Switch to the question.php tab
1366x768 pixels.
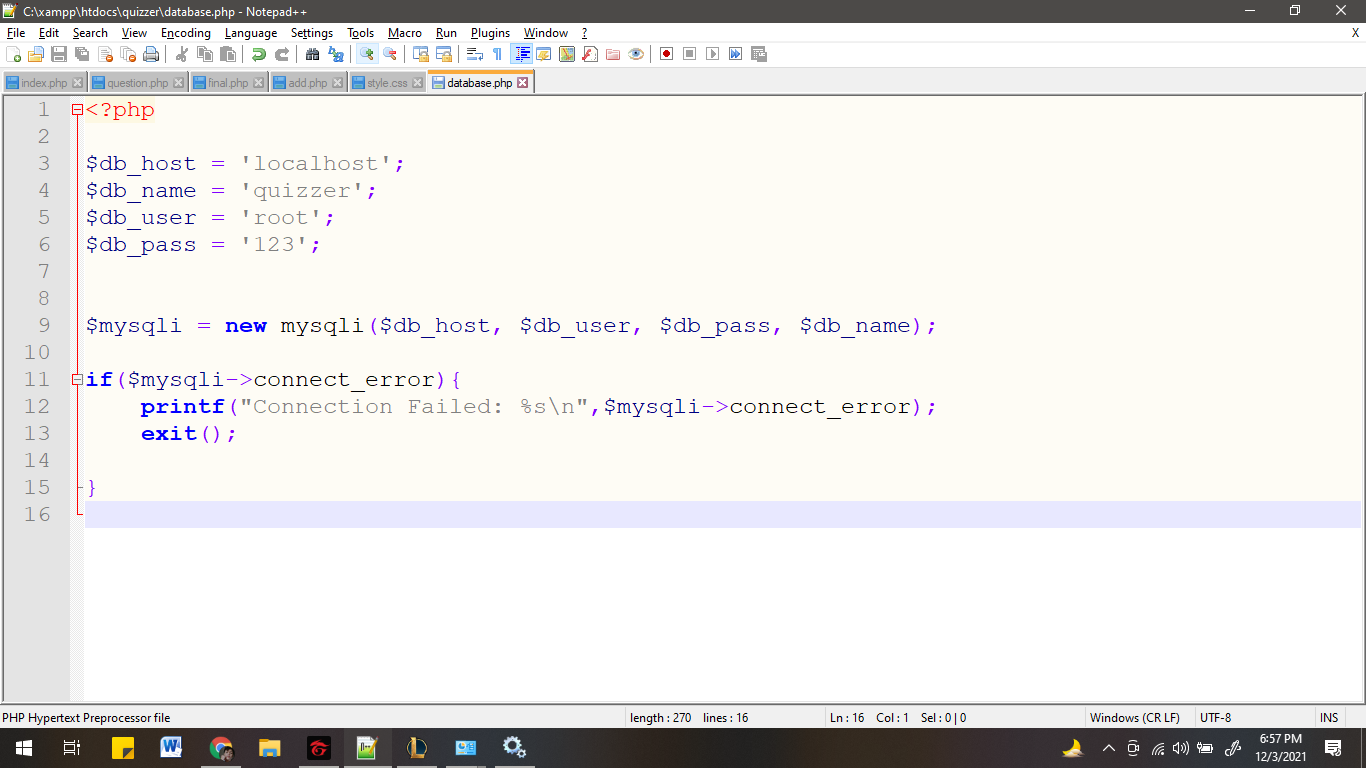[x=138, y=83]
